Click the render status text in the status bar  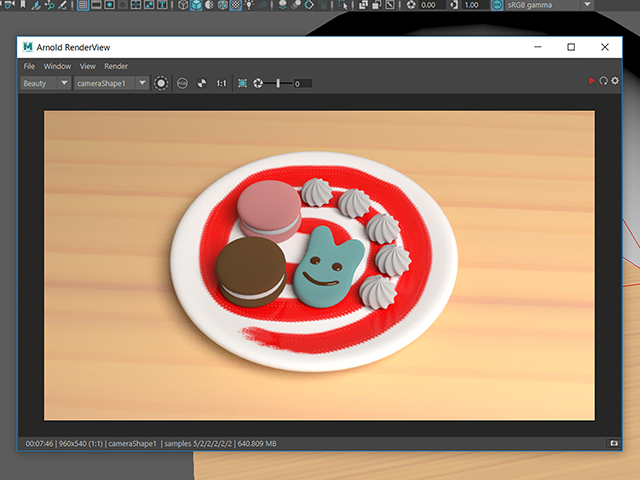151,444
